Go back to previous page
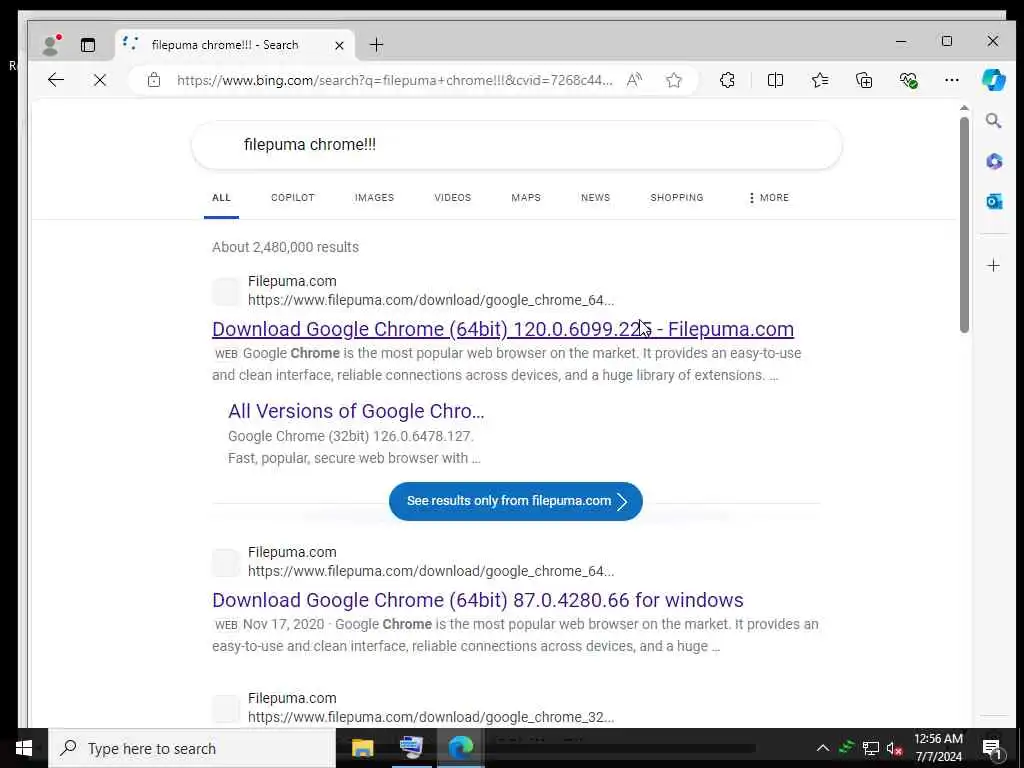The height and width of the screenshot is (768, 1024). click(x=56, y=80)
